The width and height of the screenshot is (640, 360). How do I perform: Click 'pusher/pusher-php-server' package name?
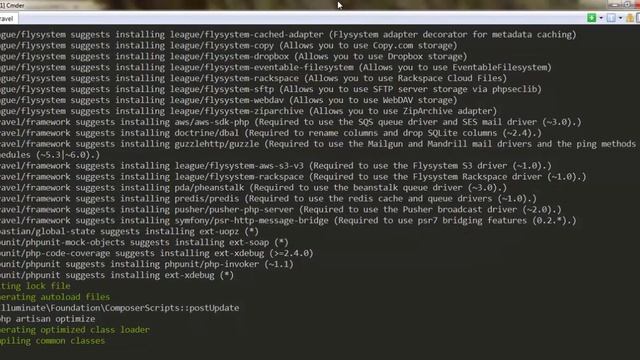coord(234,210)
